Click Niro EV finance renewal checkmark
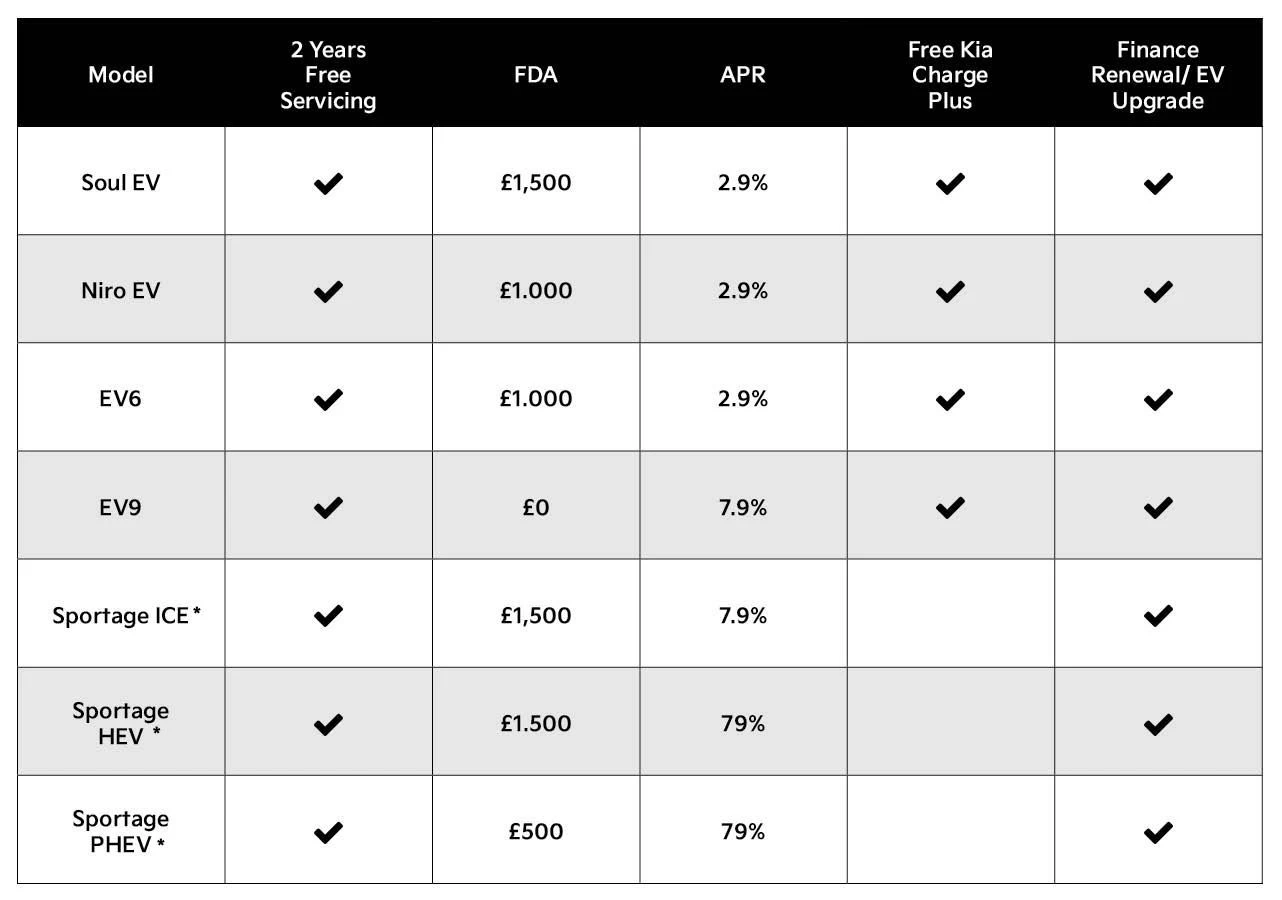The image size is (1282, 900). [x=1158, y=291]
